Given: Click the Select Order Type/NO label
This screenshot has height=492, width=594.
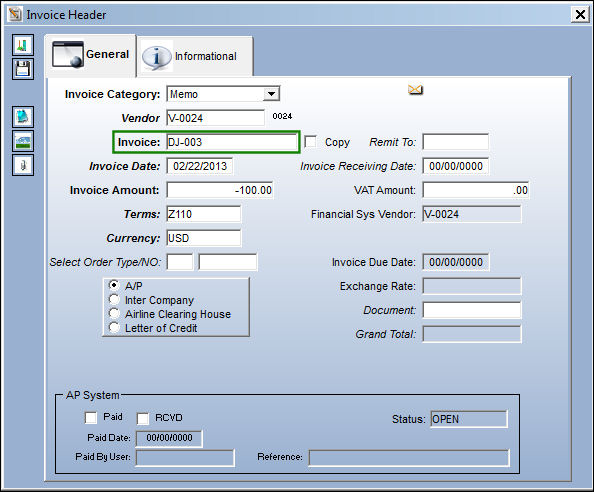Looking at the screenshot, I should (x=105, y=262).
